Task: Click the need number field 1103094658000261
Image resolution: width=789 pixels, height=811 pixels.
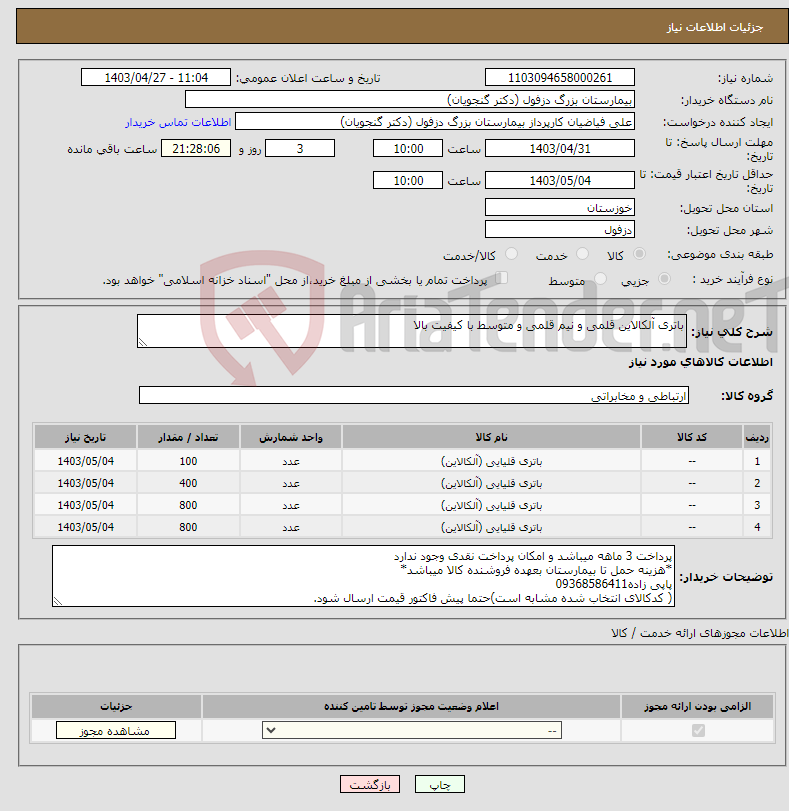Action: [560, 78]
